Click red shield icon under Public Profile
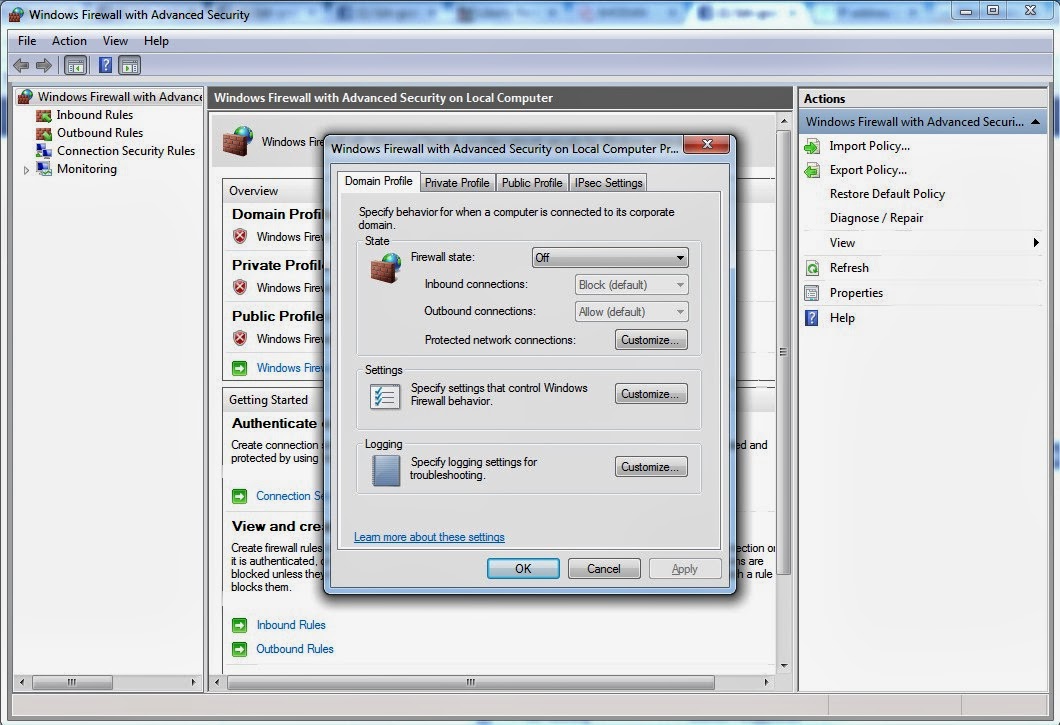Image resolution: width=1060 pixels, height=725 pixels. pos(240,338)
